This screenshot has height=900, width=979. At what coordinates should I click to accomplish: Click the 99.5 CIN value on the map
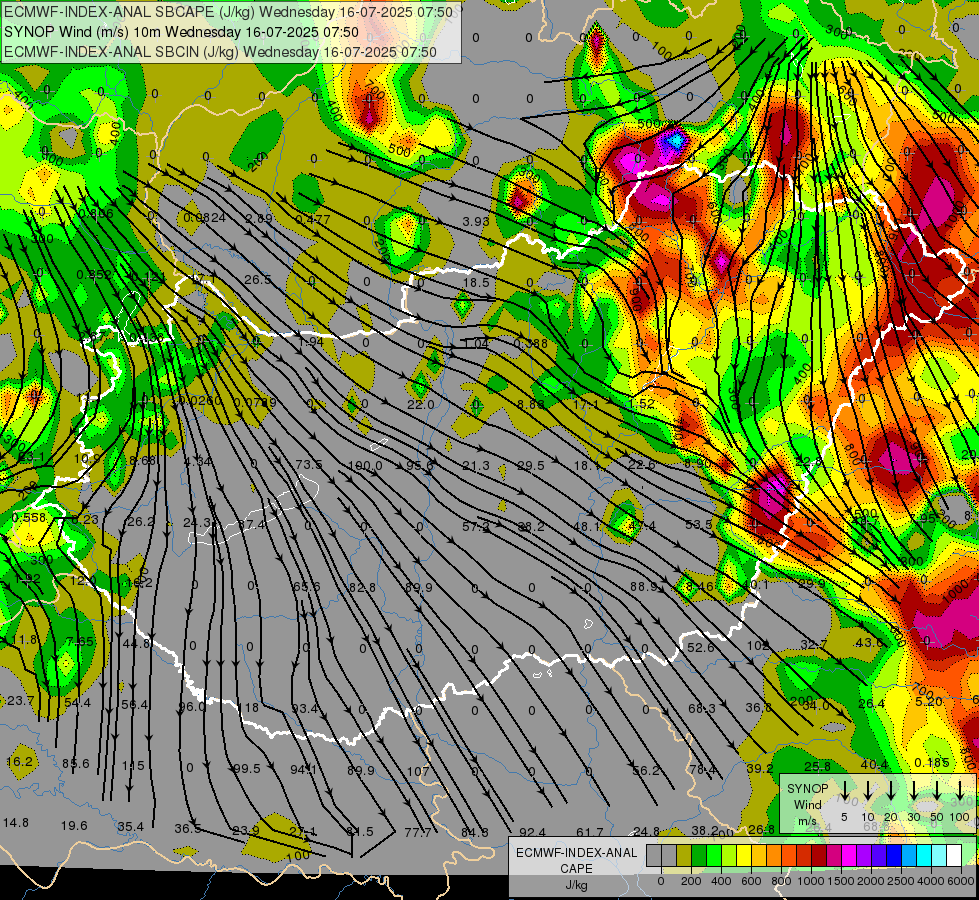[246, 769]
